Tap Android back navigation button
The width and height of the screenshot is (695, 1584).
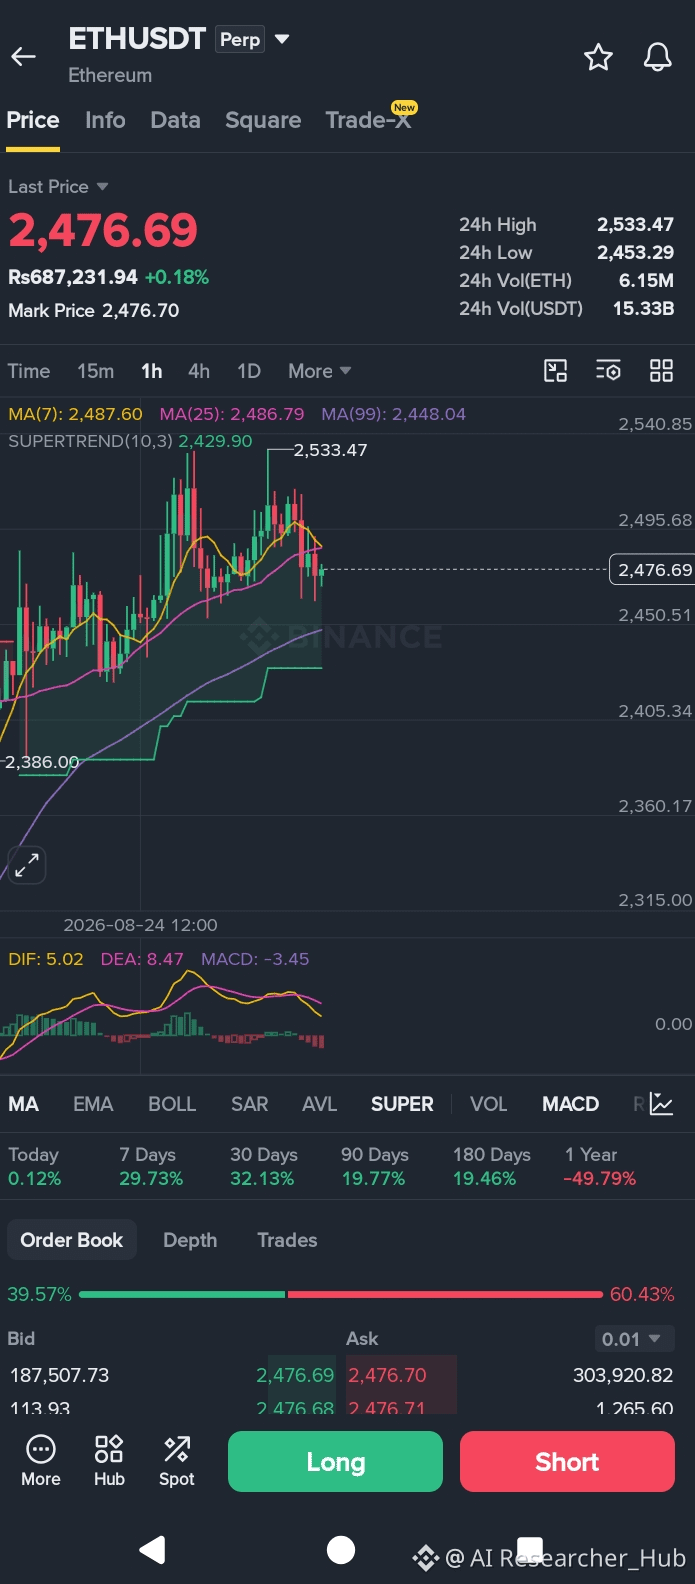(x=152, y=1550)
